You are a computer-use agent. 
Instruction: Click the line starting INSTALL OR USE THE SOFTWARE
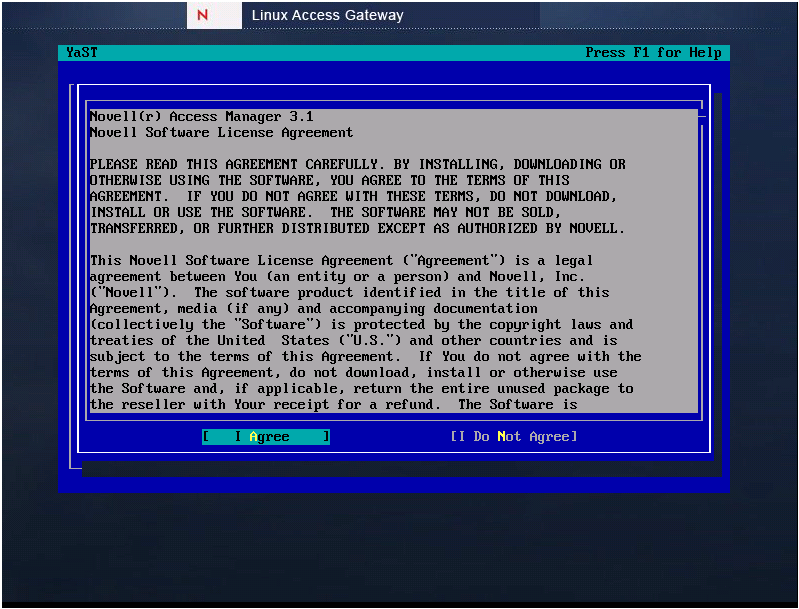325,213
